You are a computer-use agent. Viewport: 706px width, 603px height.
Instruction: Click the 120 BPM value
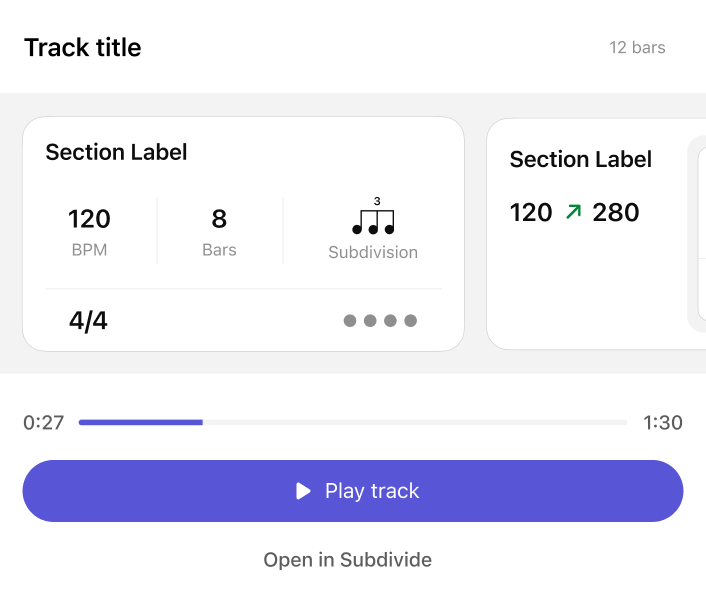coord(89,219)
